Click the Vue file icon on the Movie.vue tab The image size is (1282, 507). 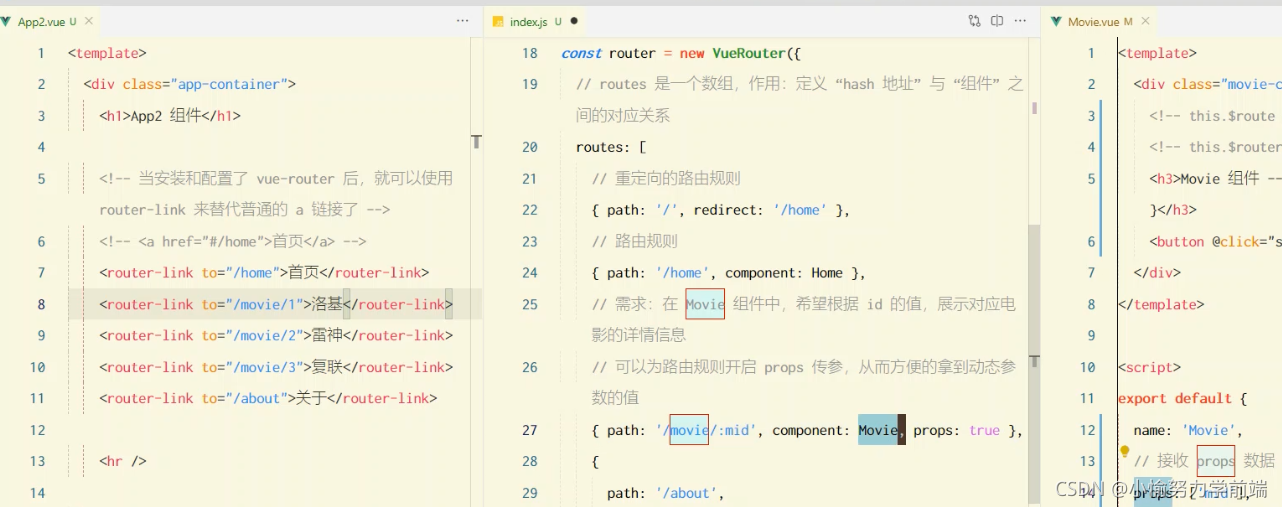click(x=1056, y=21)
